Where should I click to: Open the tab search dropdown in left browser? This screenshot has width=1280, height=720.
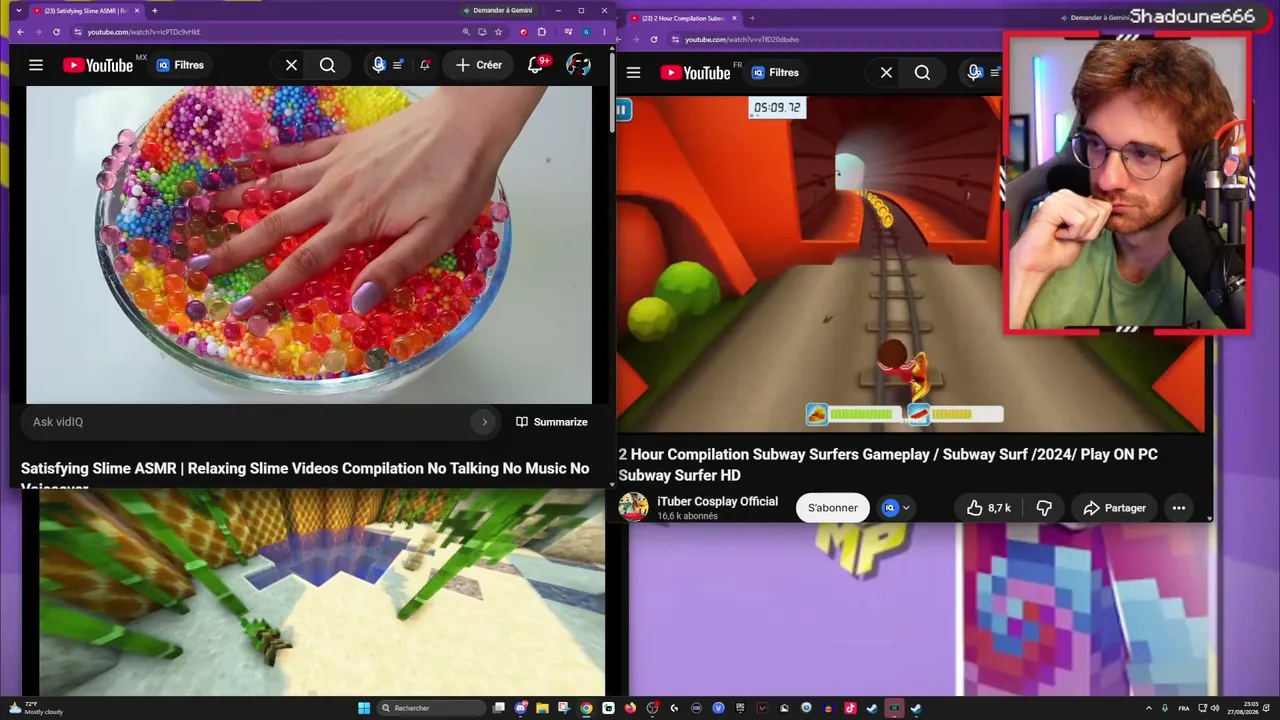[17, 10]
